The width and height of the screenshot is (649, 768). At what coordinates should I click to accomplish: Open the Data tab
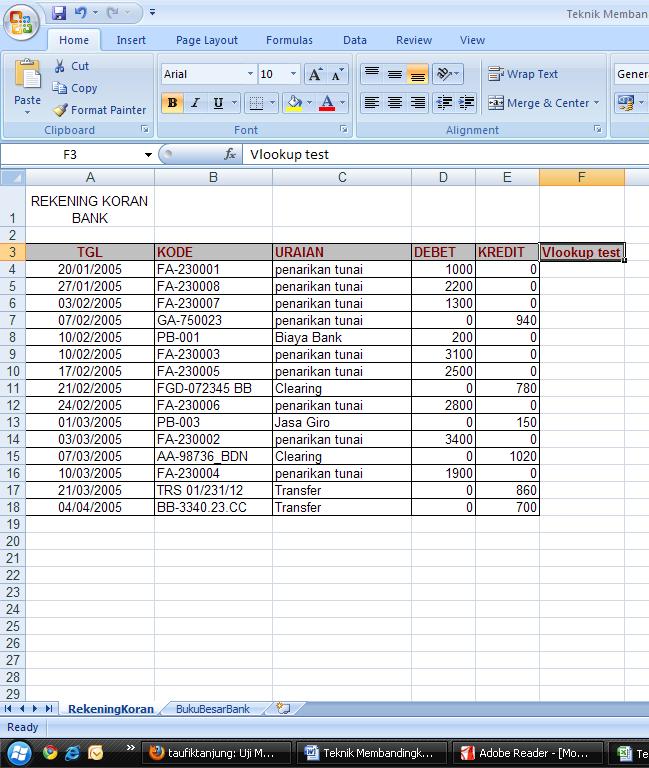coord(355,40)
